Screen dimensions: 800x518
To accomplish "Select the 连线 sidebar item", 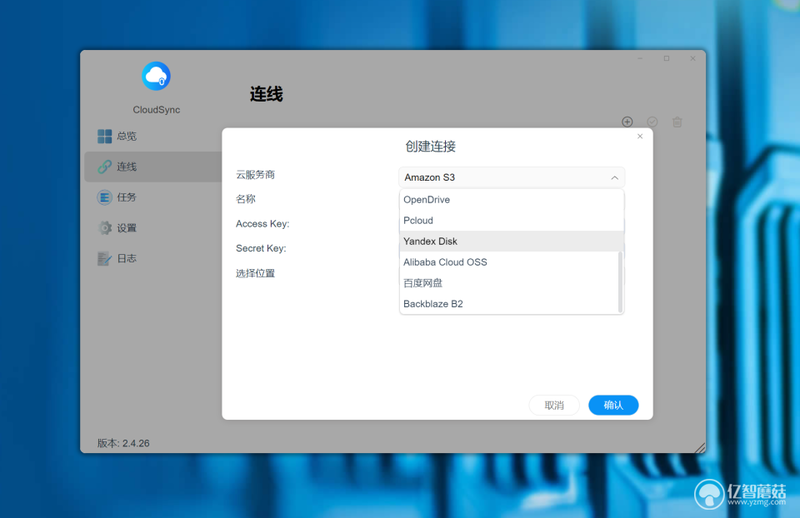I will point(153,167).
